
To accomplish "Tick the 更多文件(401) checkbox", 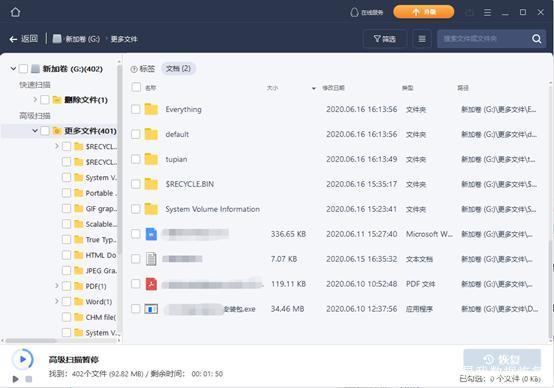I will tap(45, 131).
